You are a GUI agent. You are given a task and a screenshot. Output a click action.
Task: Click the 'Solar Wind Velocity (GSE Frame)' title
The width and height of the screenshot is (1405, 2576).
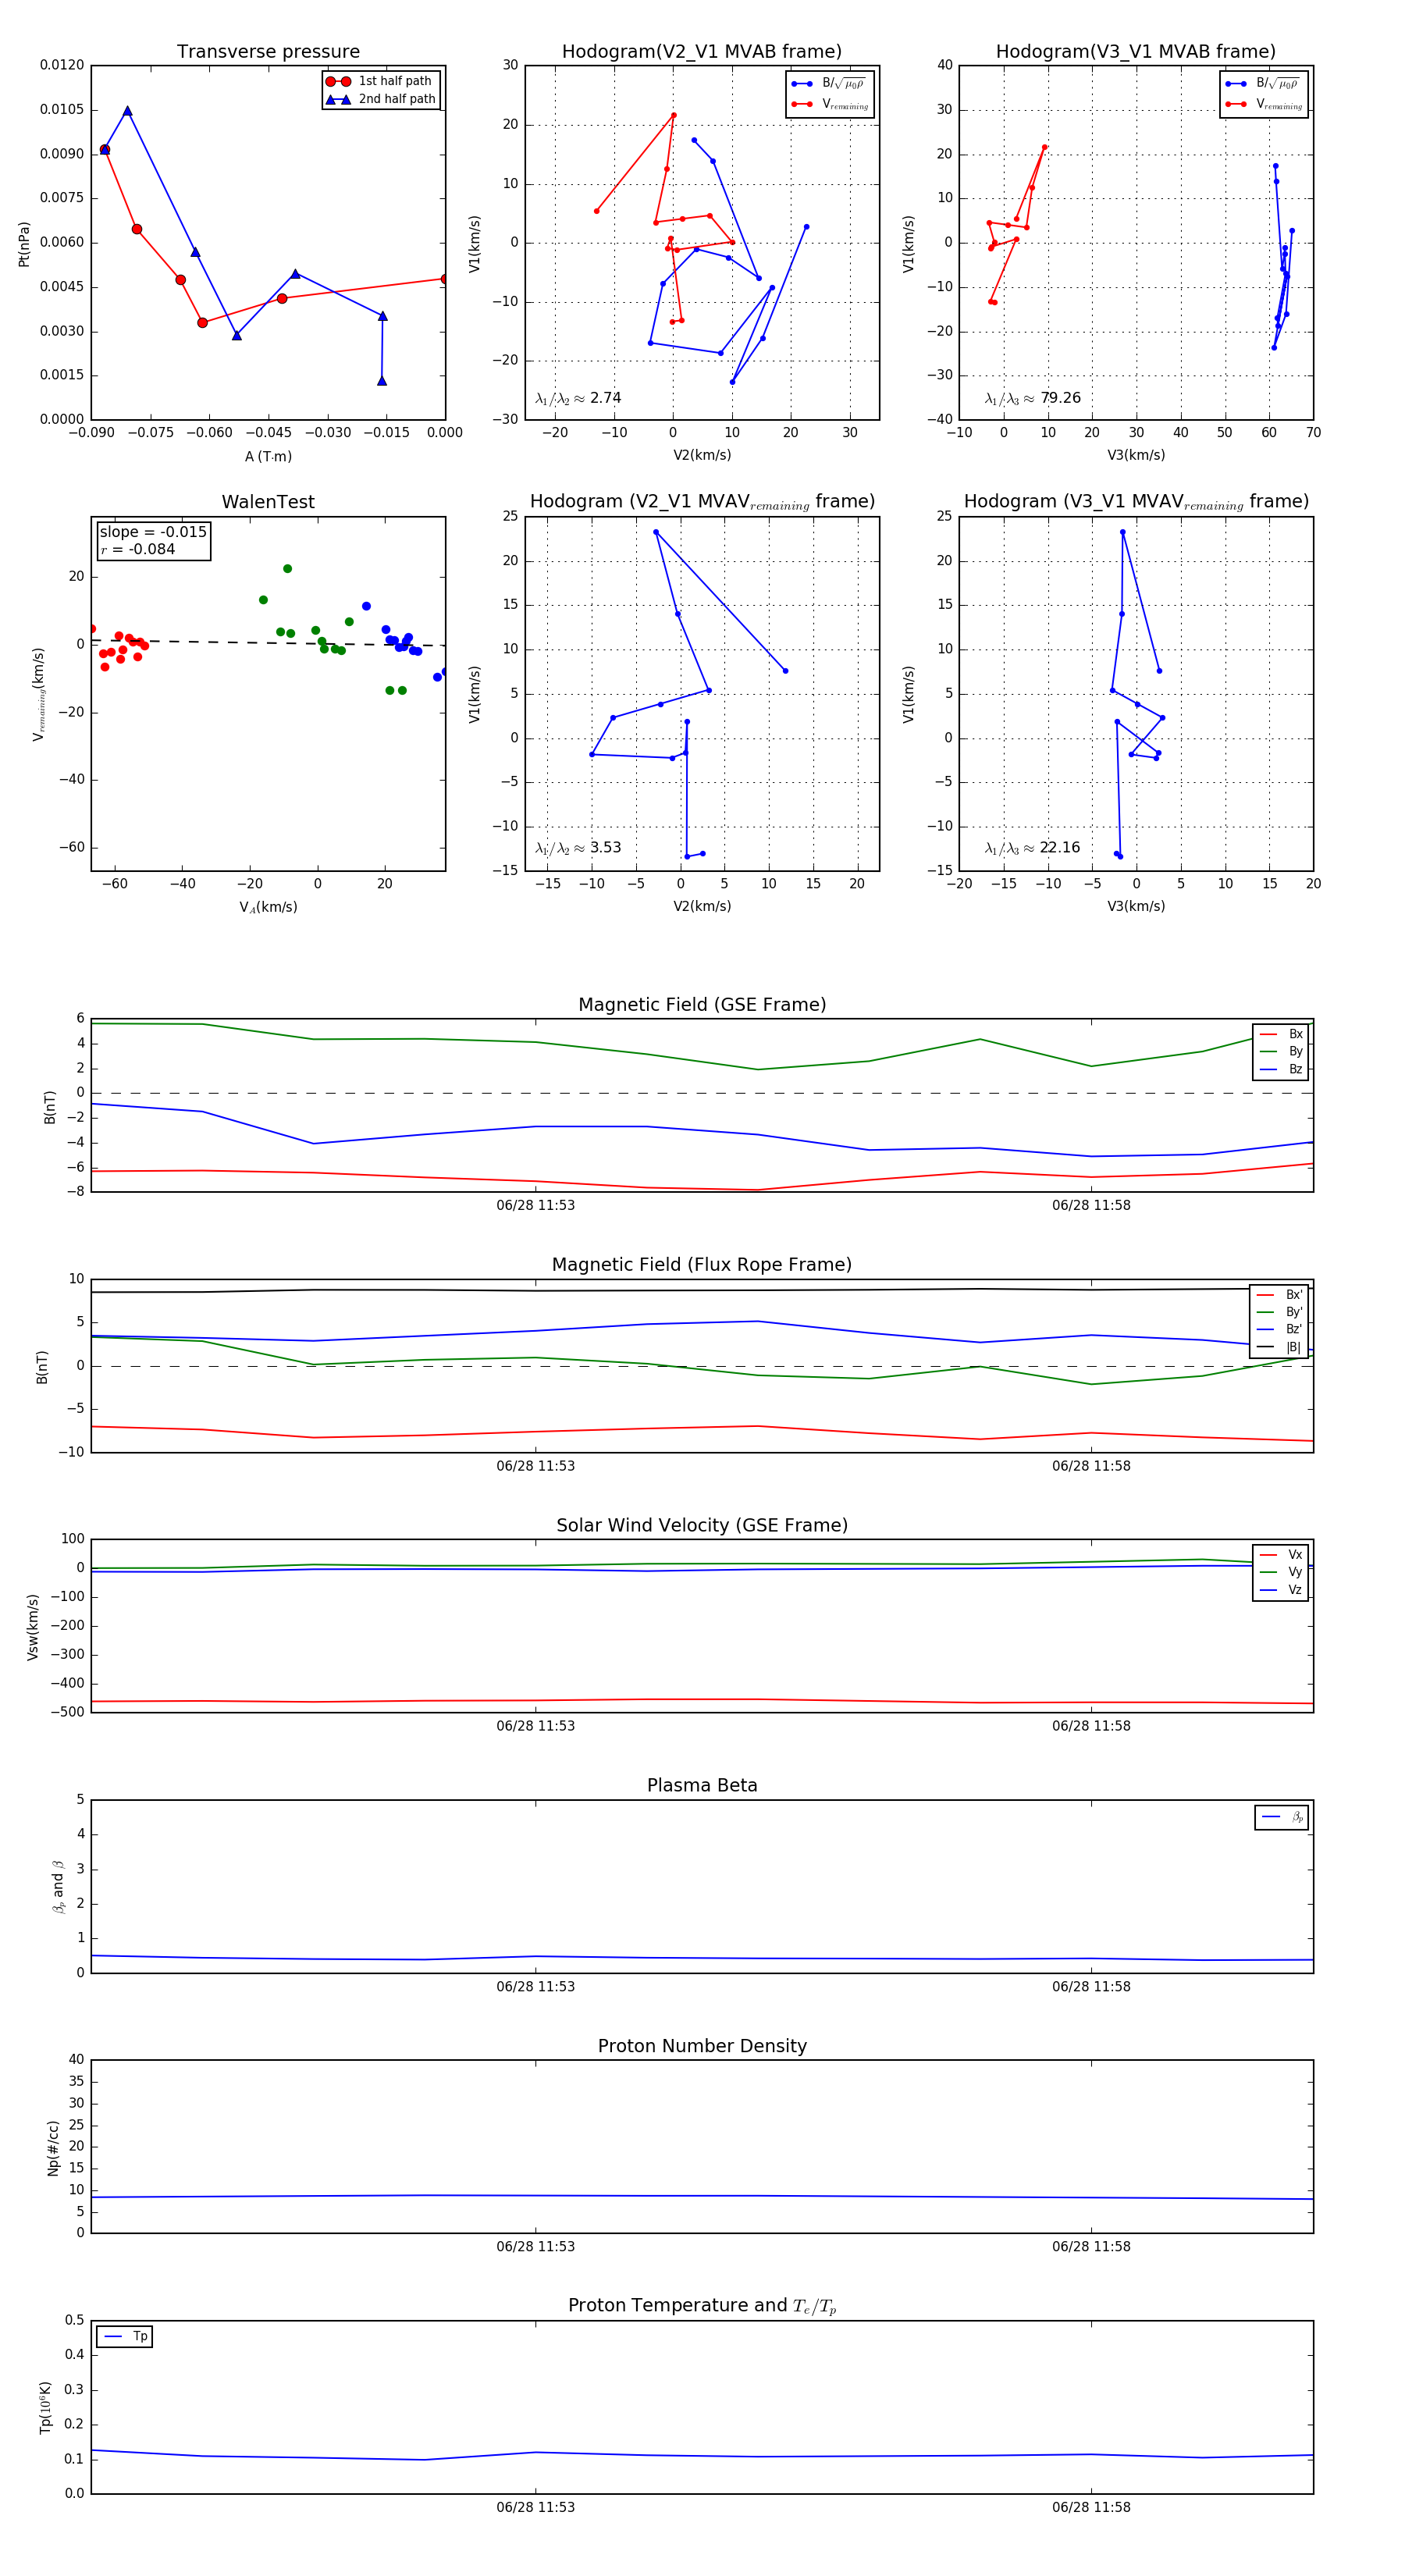click(702, 1525)
